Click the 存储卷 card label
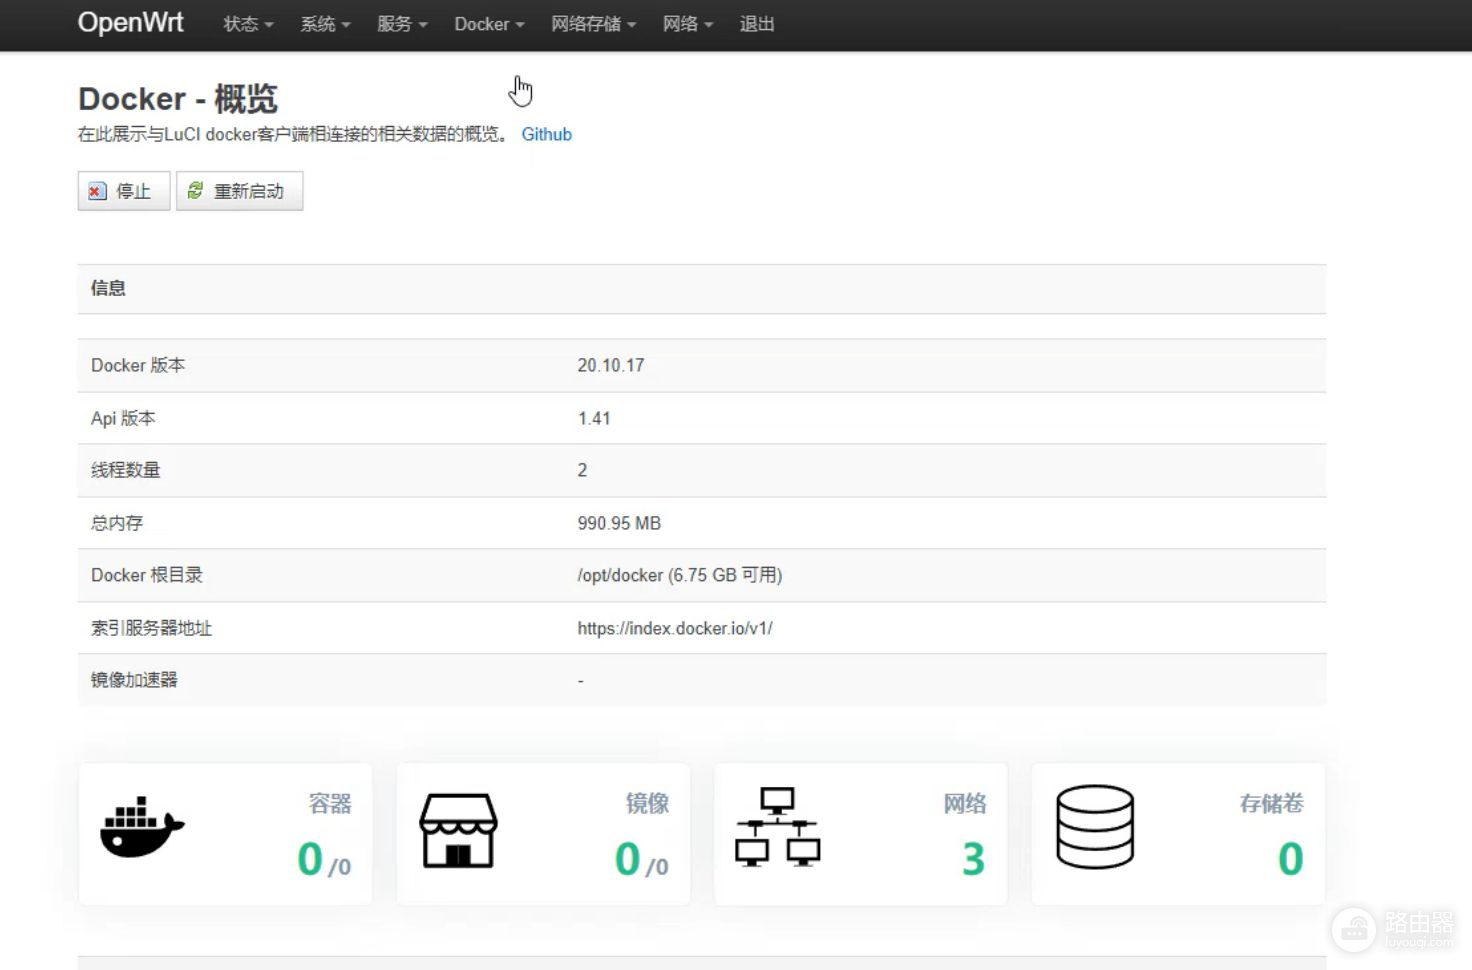Screen dimensions: 1472x970 point(1271,803)
